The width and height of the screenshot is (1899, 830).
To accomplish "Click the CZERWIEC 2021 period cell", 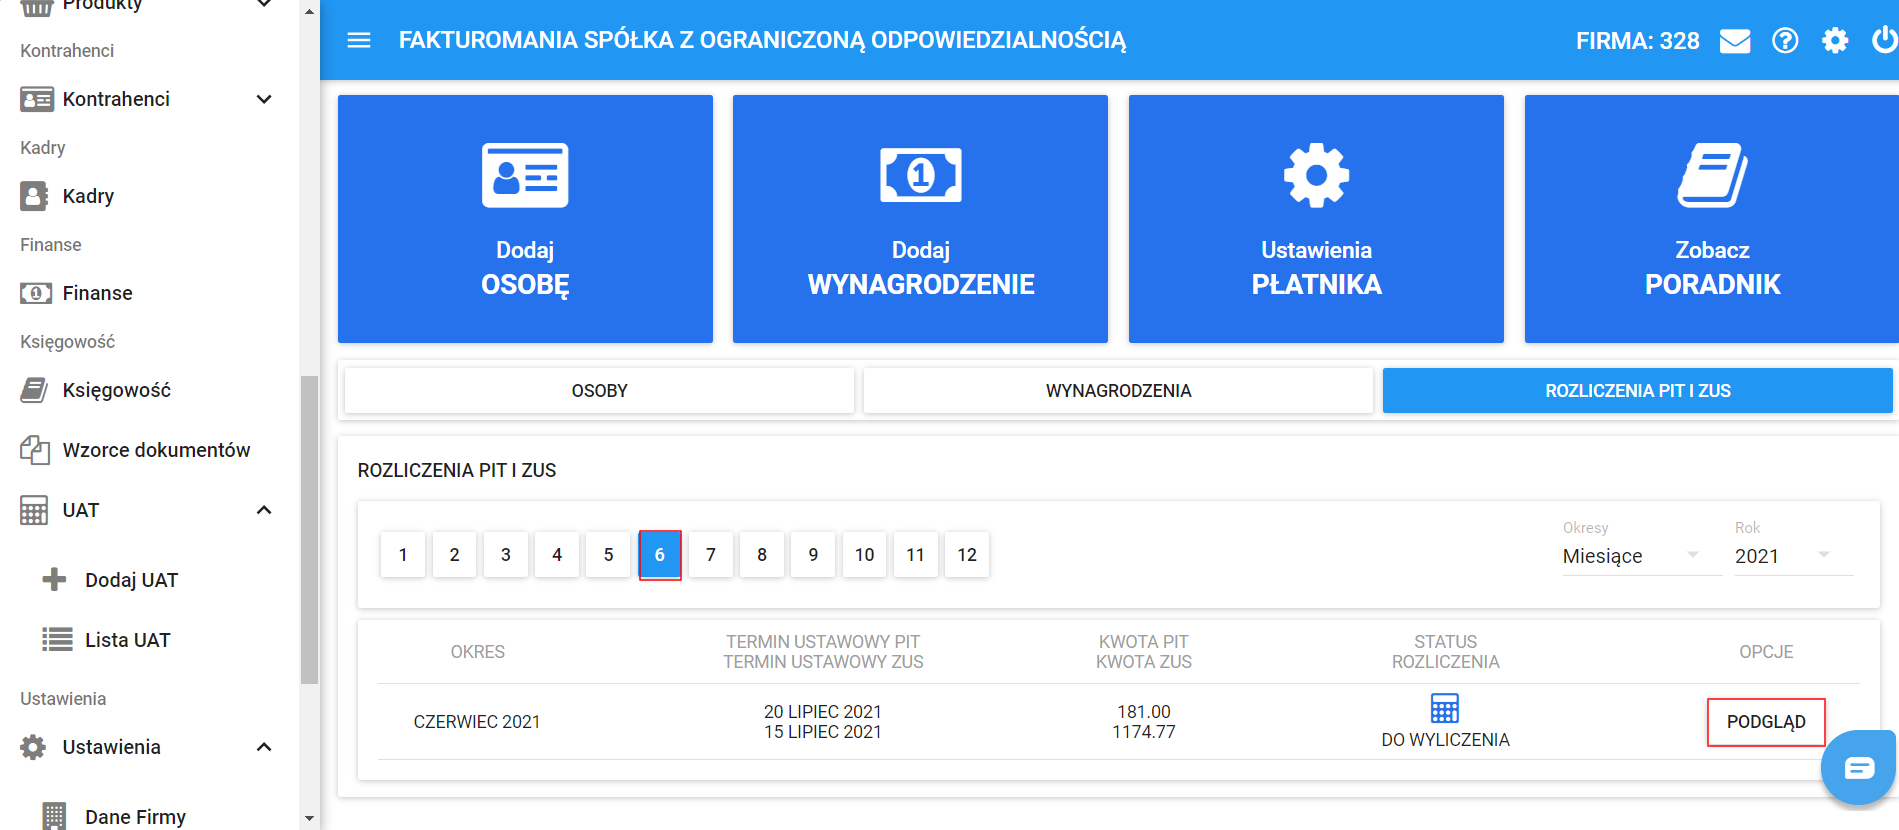I will tap(477, 722).
